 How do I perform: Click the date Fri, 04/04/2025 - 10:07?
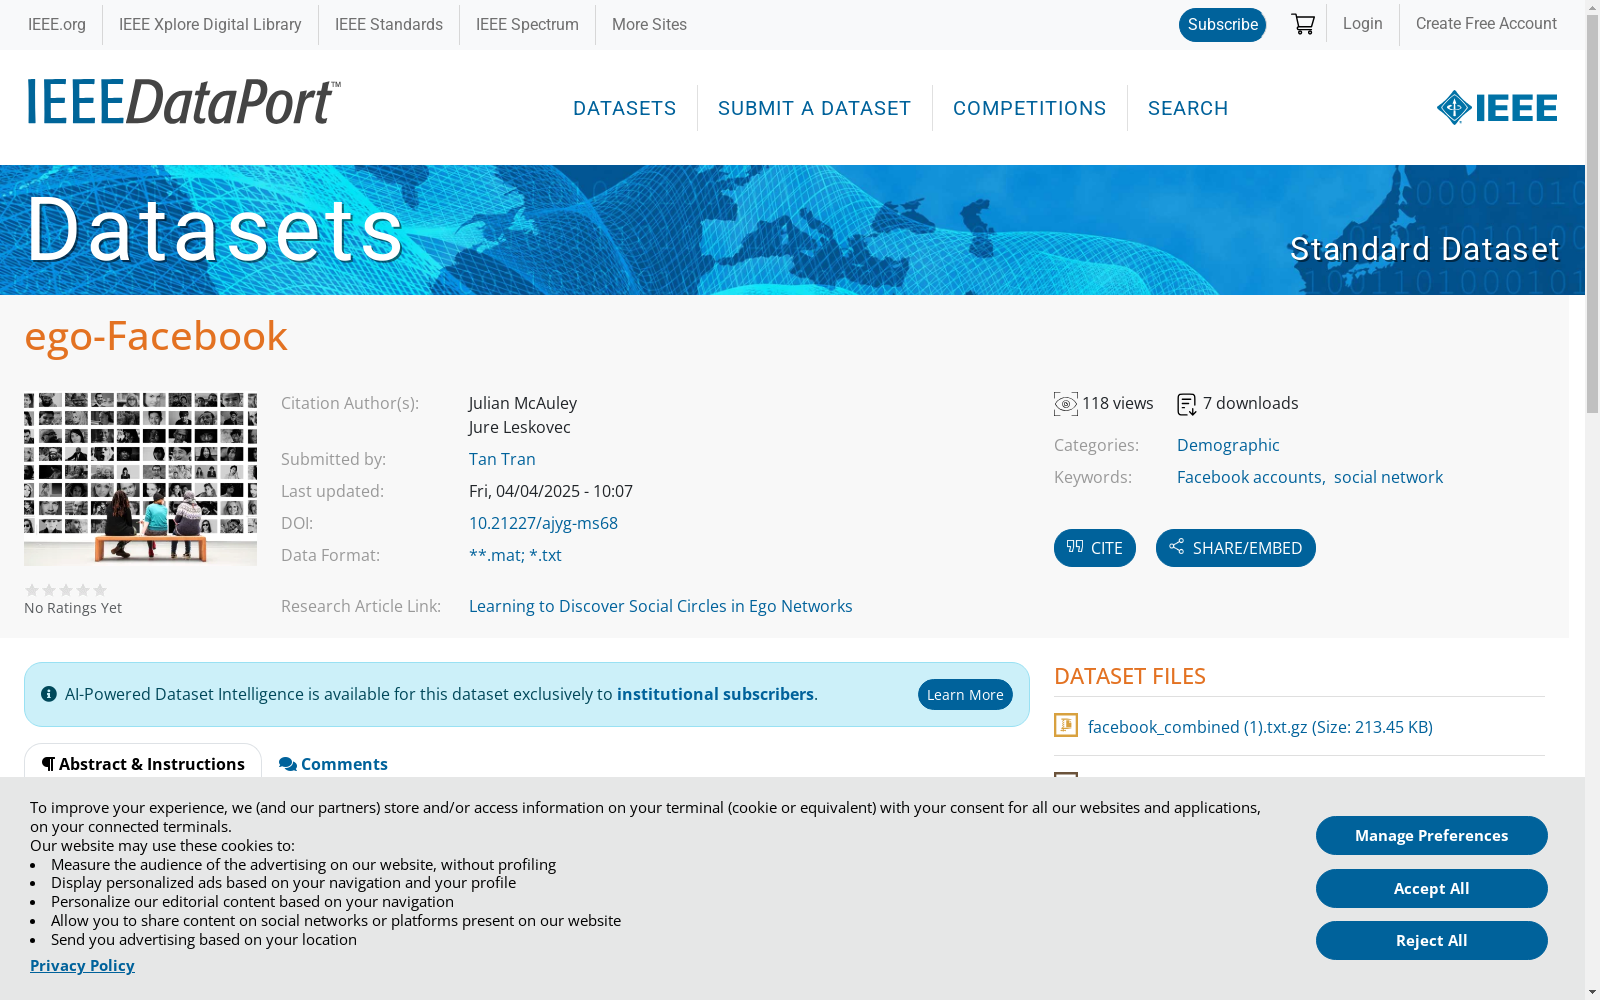point(551,491)
